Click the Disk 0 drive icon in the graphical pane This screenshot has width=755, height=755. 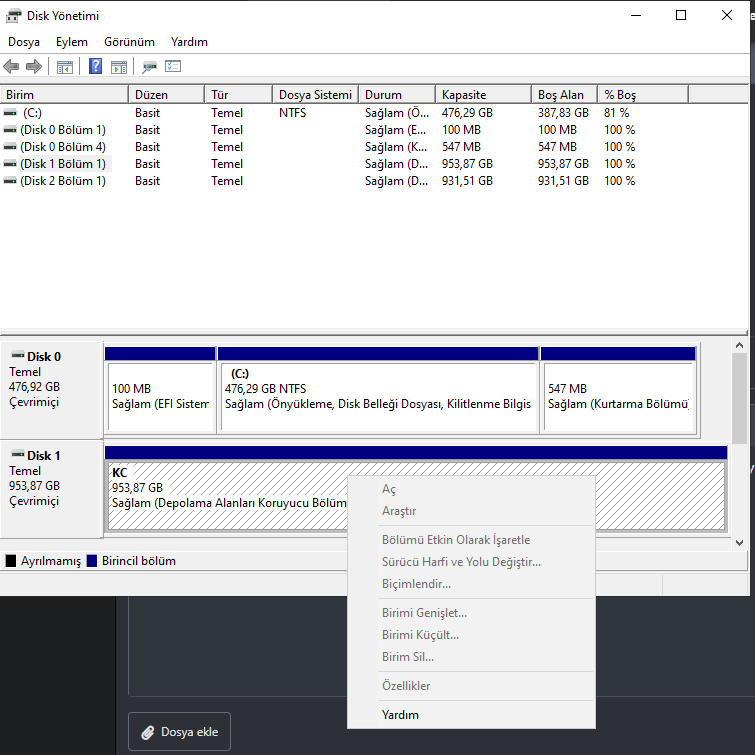[18, 355]
